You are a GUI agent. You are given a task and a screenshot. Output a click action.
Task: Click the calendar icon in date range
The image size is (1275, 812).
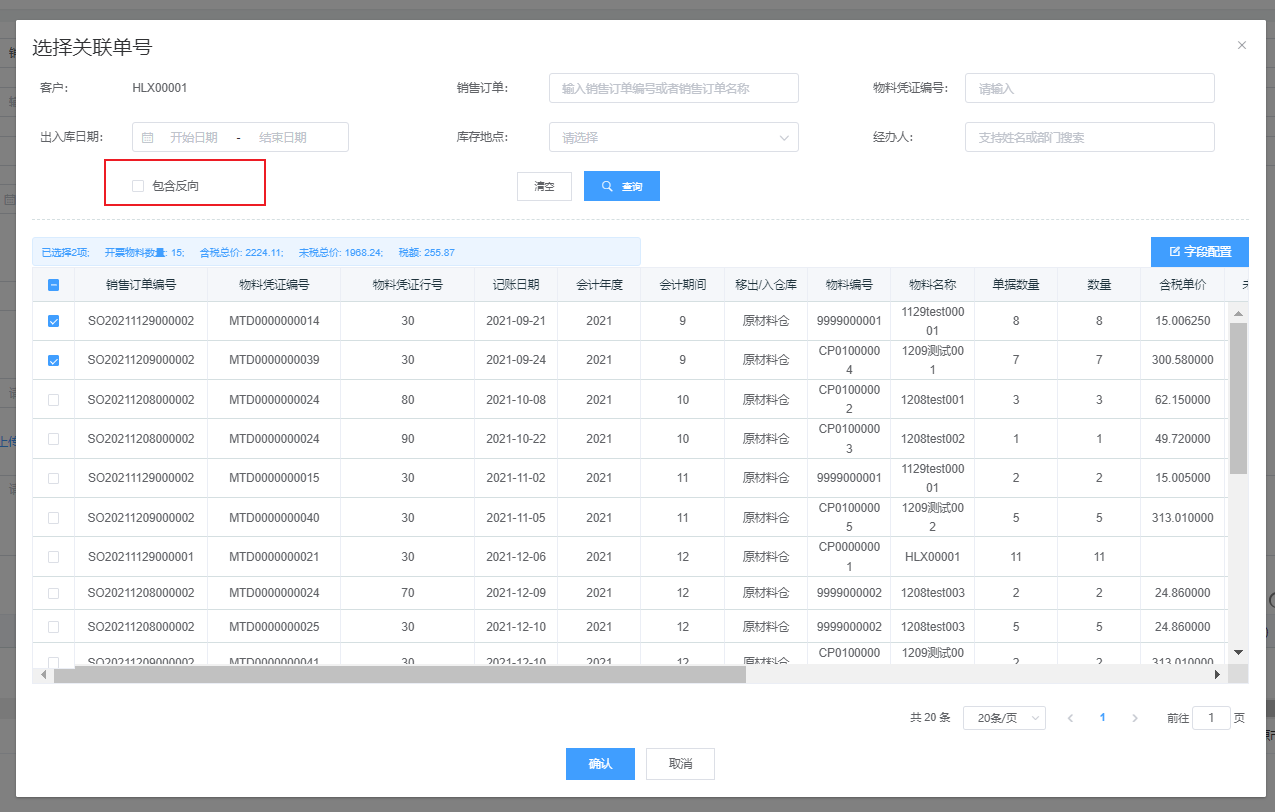[x=148, y=137]
